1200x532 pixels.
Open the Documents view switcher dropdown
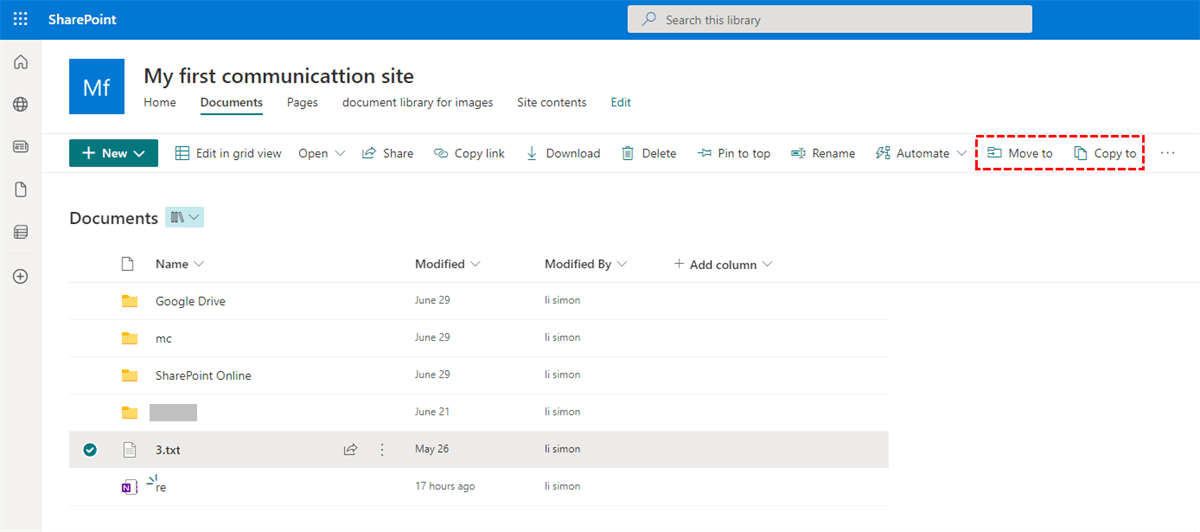click(x=185, y=218)
